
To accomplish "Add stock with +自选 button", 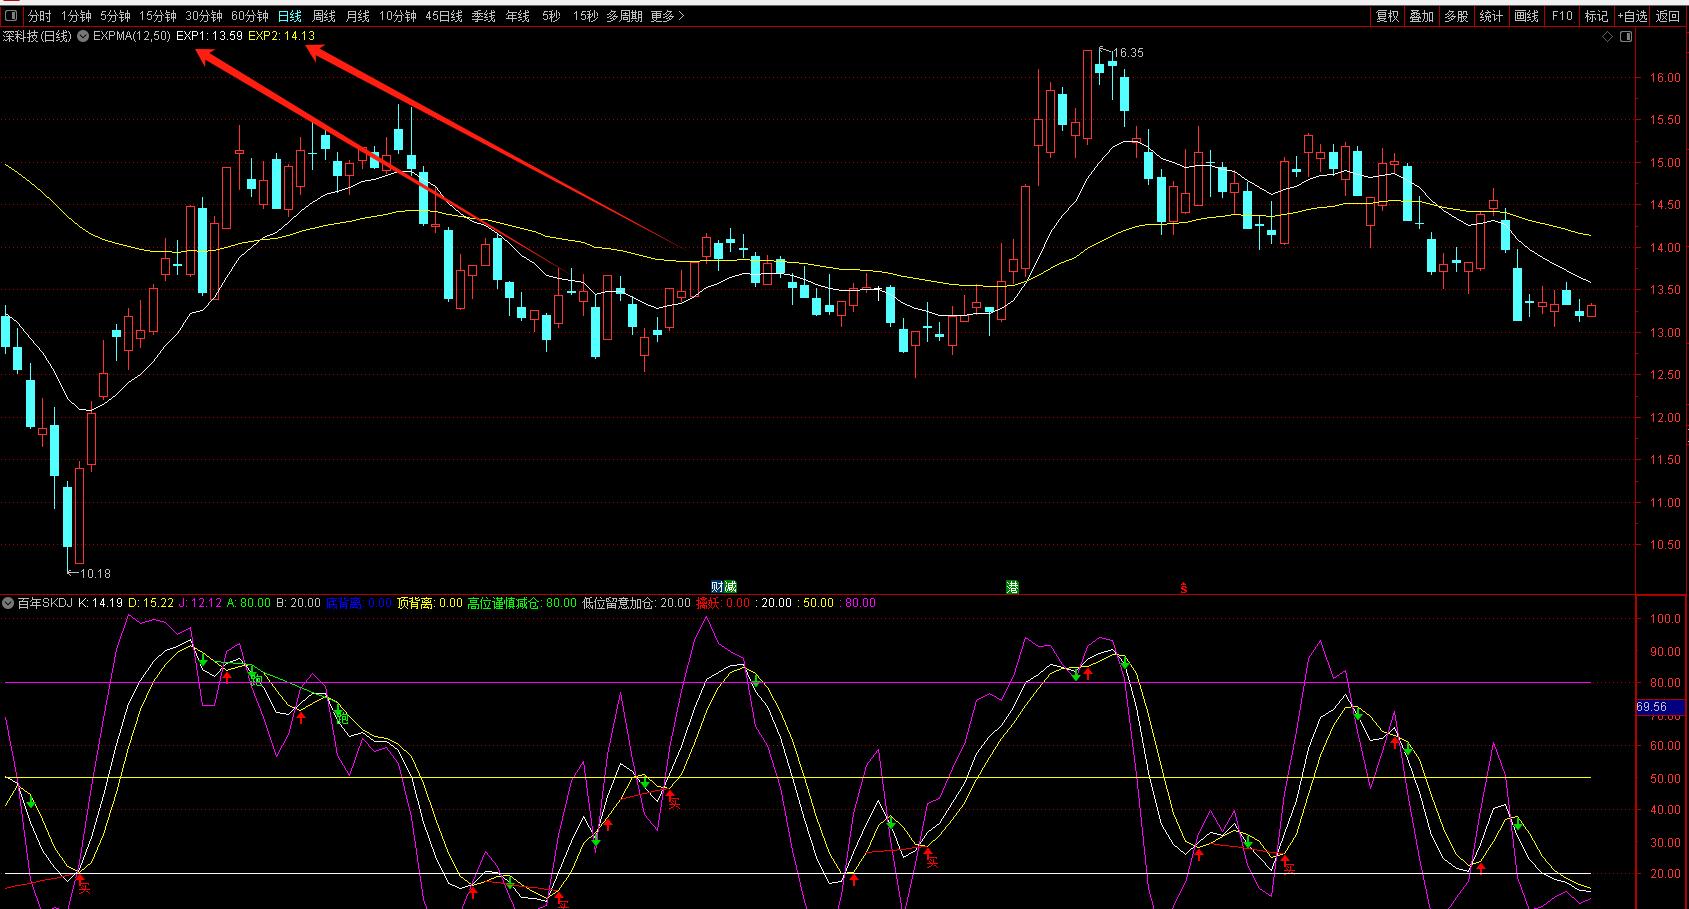I will click(1631, 16).
